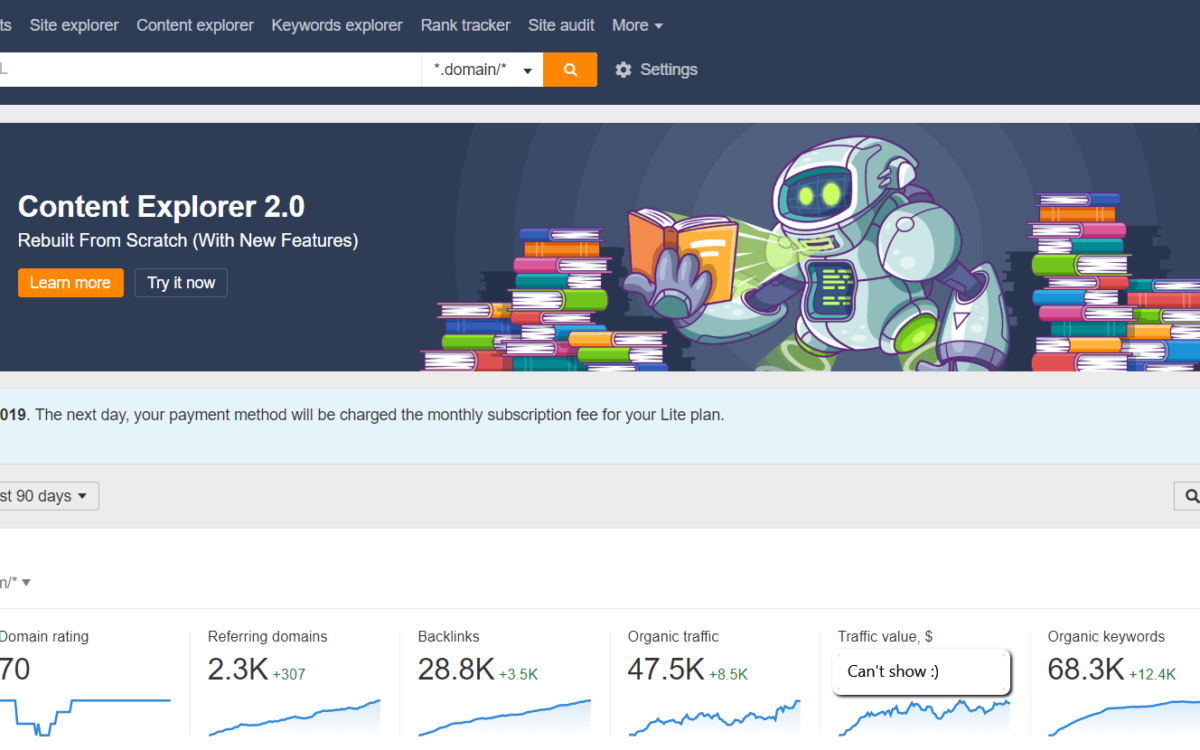Click the +3.5K backlinks change
The height and width of the screenshot is (750, 1200).
pyautogui.click(x=518, y=674)
